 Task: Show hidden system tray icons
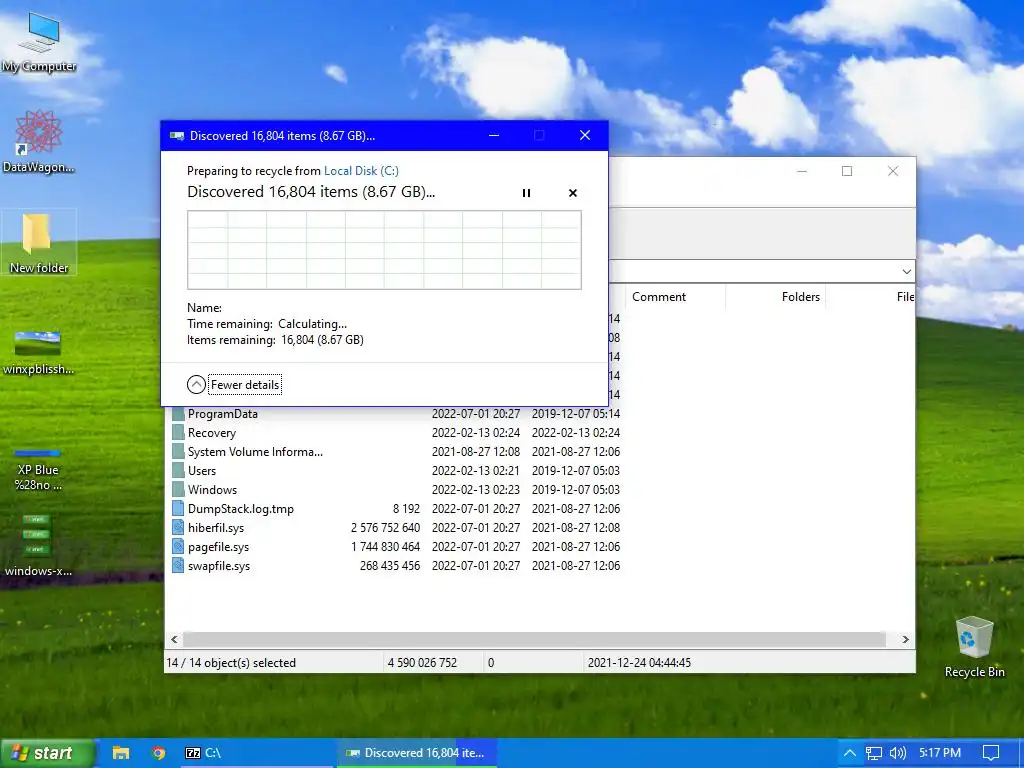849,753
